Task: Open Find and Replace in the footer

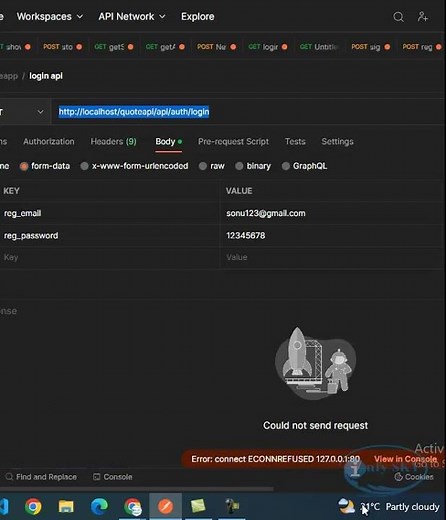Action: (x=41, y=477)
